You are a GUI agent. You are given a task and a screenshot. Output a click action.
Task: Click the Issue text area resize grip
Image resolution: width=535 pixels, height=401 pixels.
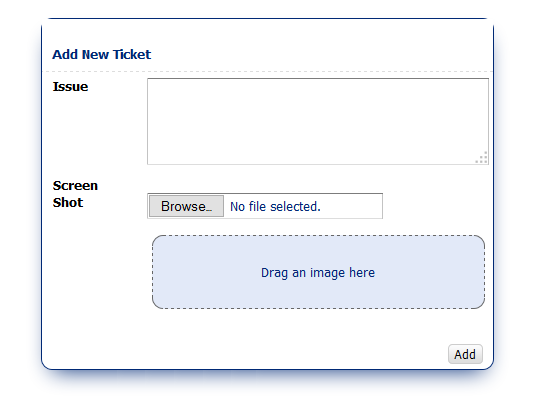pyautogui.click(x=482, y=158)
